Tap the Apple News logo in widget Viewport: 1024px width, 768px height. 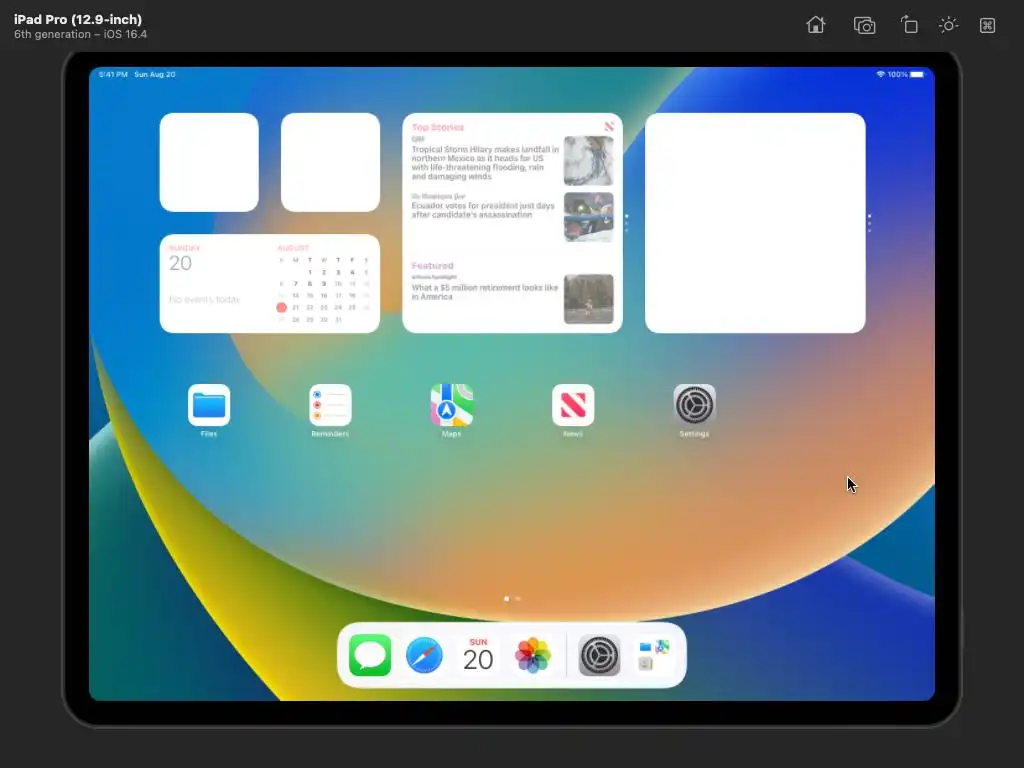pos(609,126)
